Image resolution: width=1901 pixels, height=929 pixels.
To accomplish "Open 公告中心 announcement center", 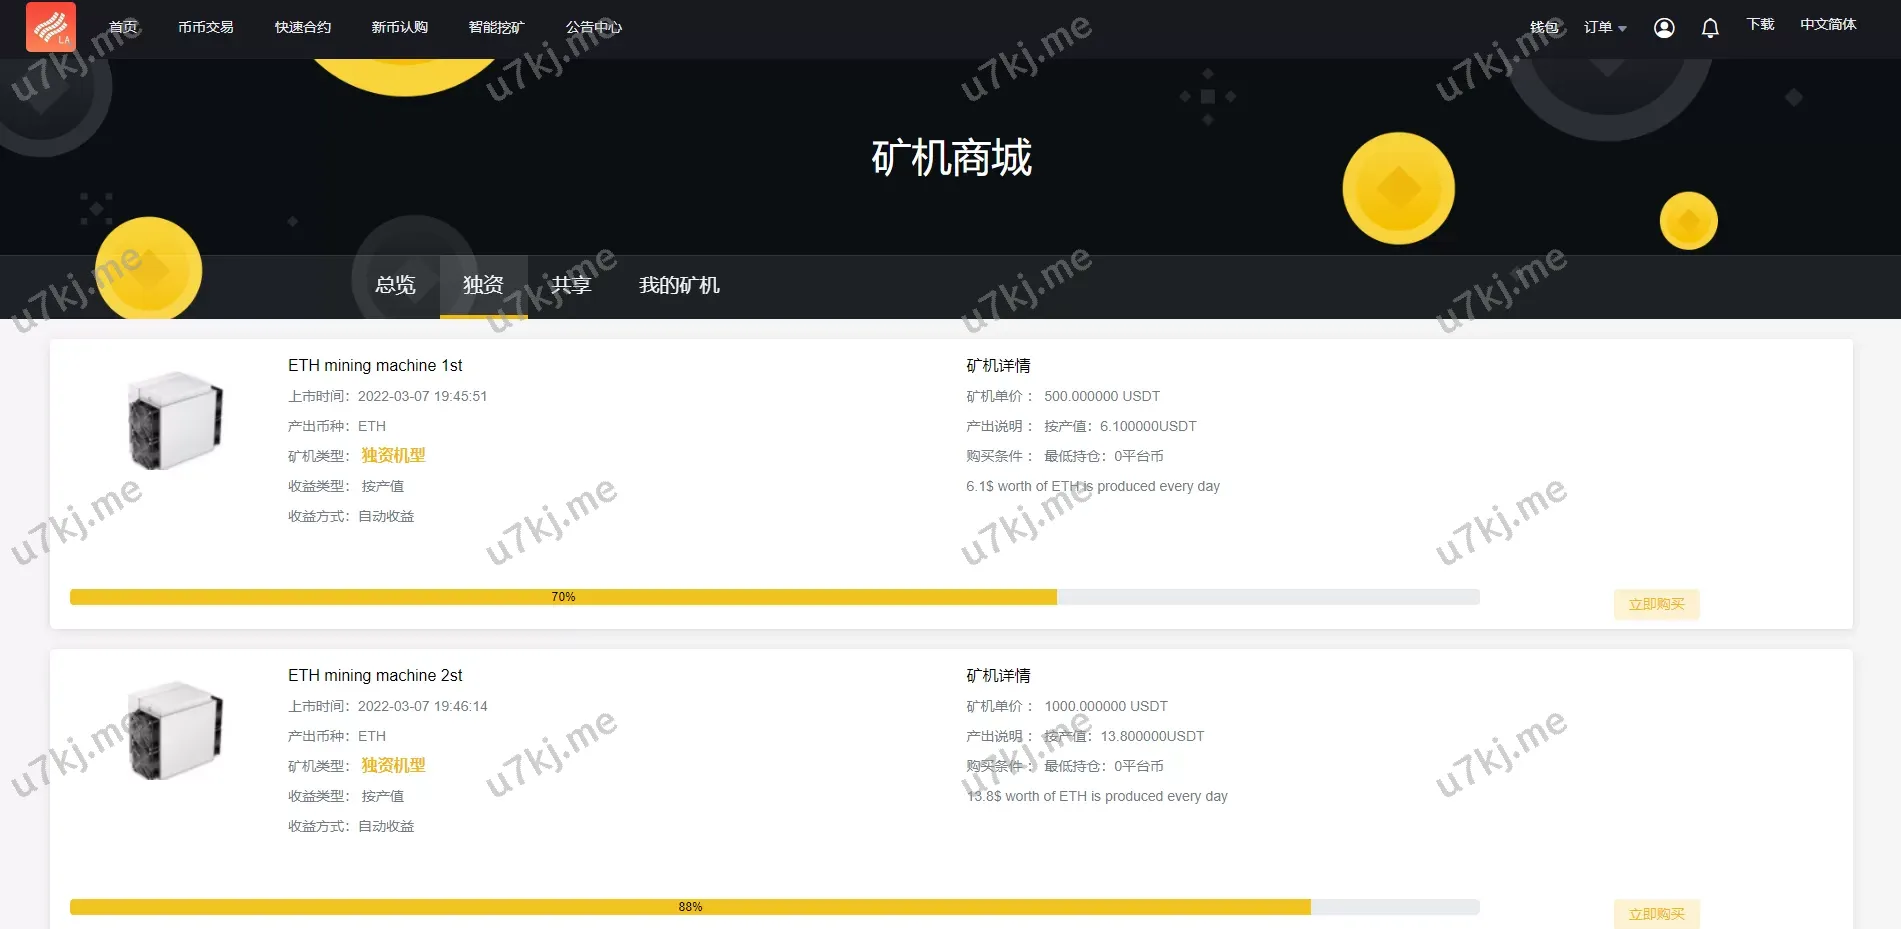I will click(x=594, y=27).
